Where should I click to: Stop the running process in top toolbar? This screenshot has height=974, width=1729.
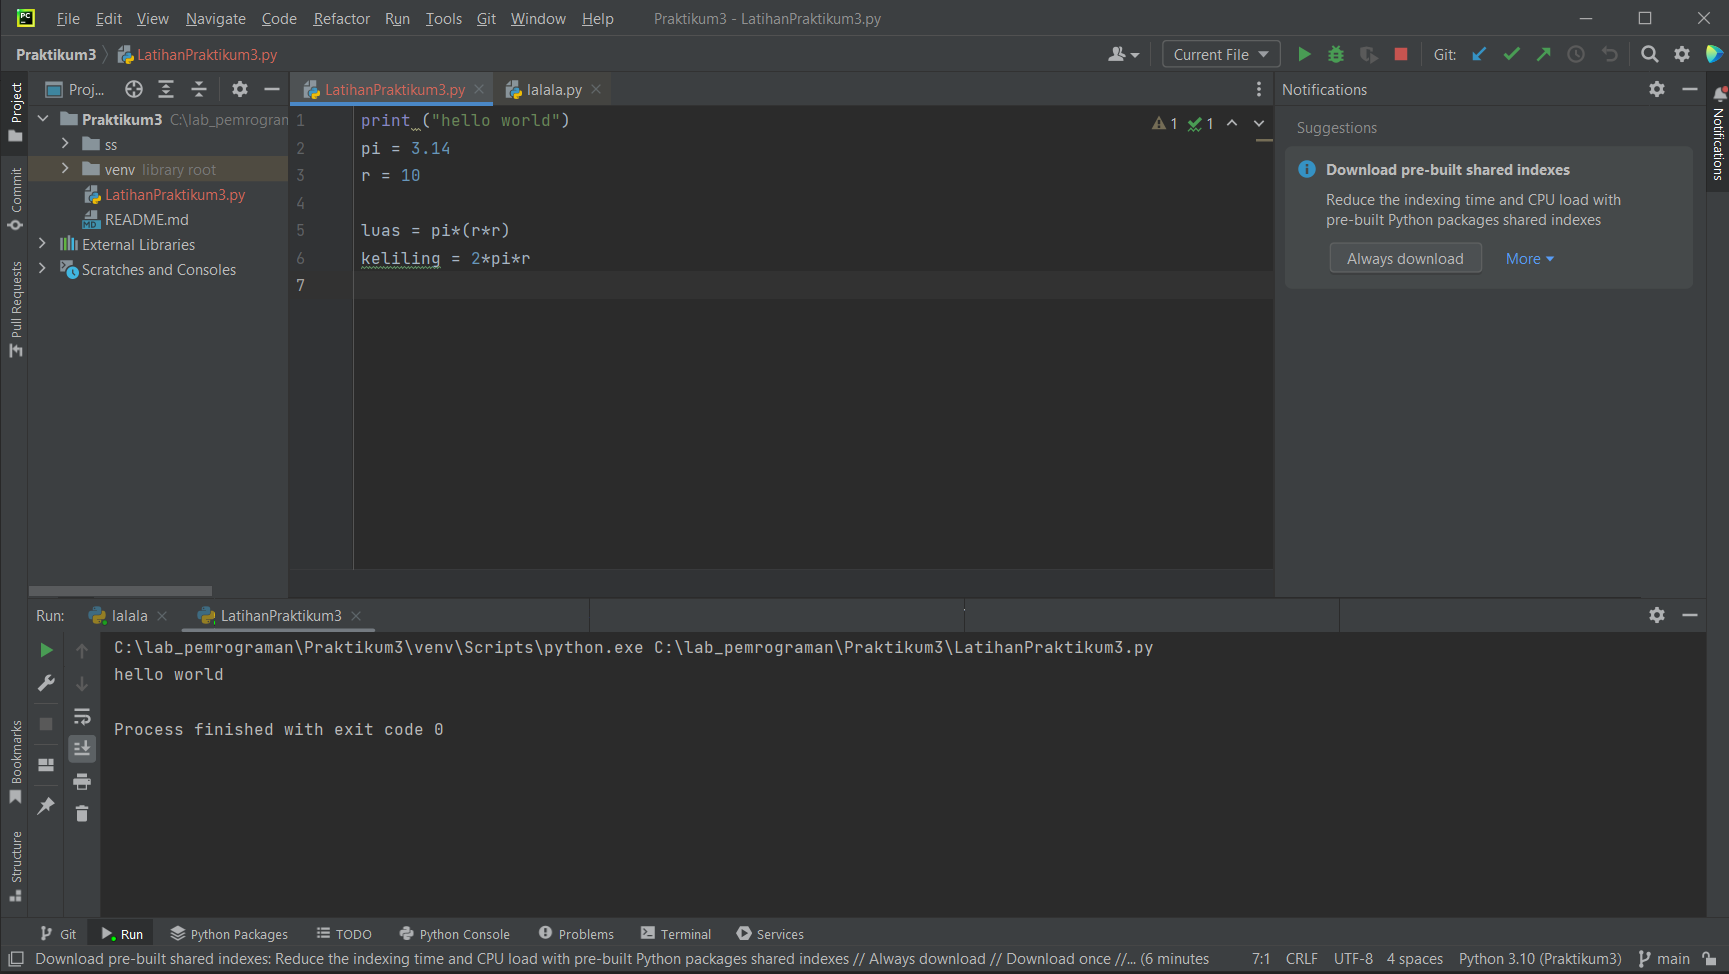1401,54
